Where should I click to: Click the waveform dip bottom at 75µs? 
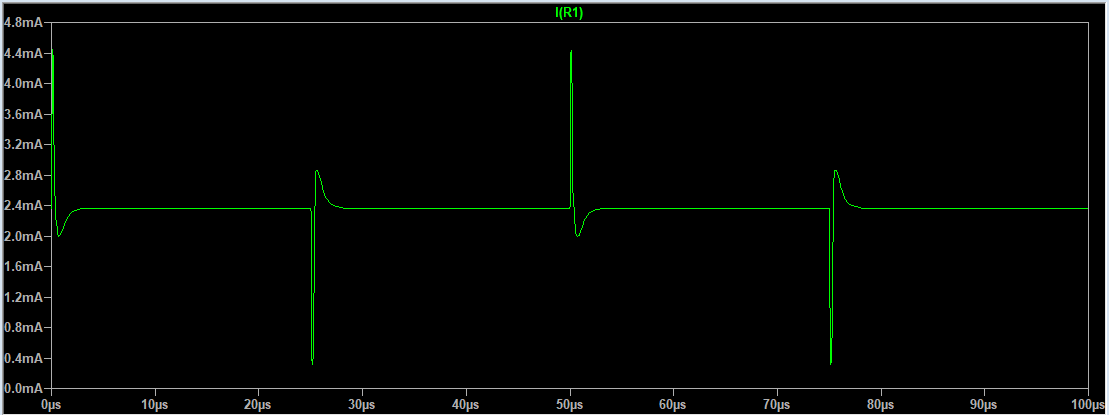[830, 363]
